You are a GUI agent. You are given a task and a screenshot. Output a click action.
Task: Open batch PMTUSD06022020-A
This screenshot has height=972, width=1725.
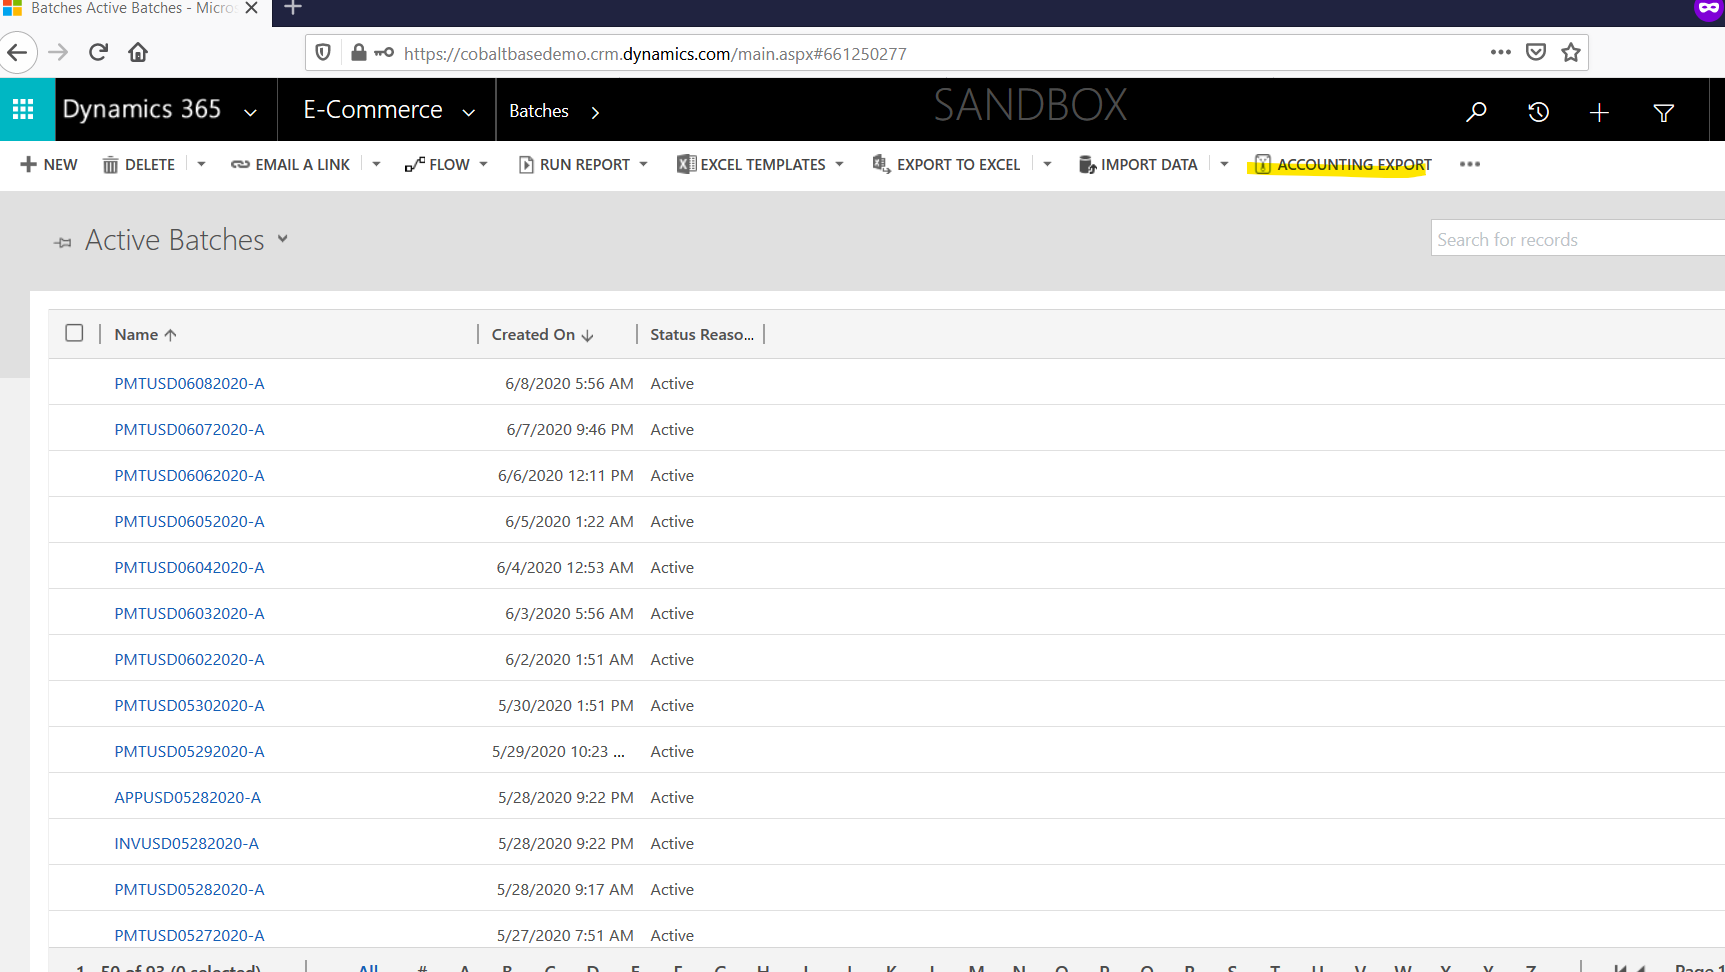(x=189, y=659)
